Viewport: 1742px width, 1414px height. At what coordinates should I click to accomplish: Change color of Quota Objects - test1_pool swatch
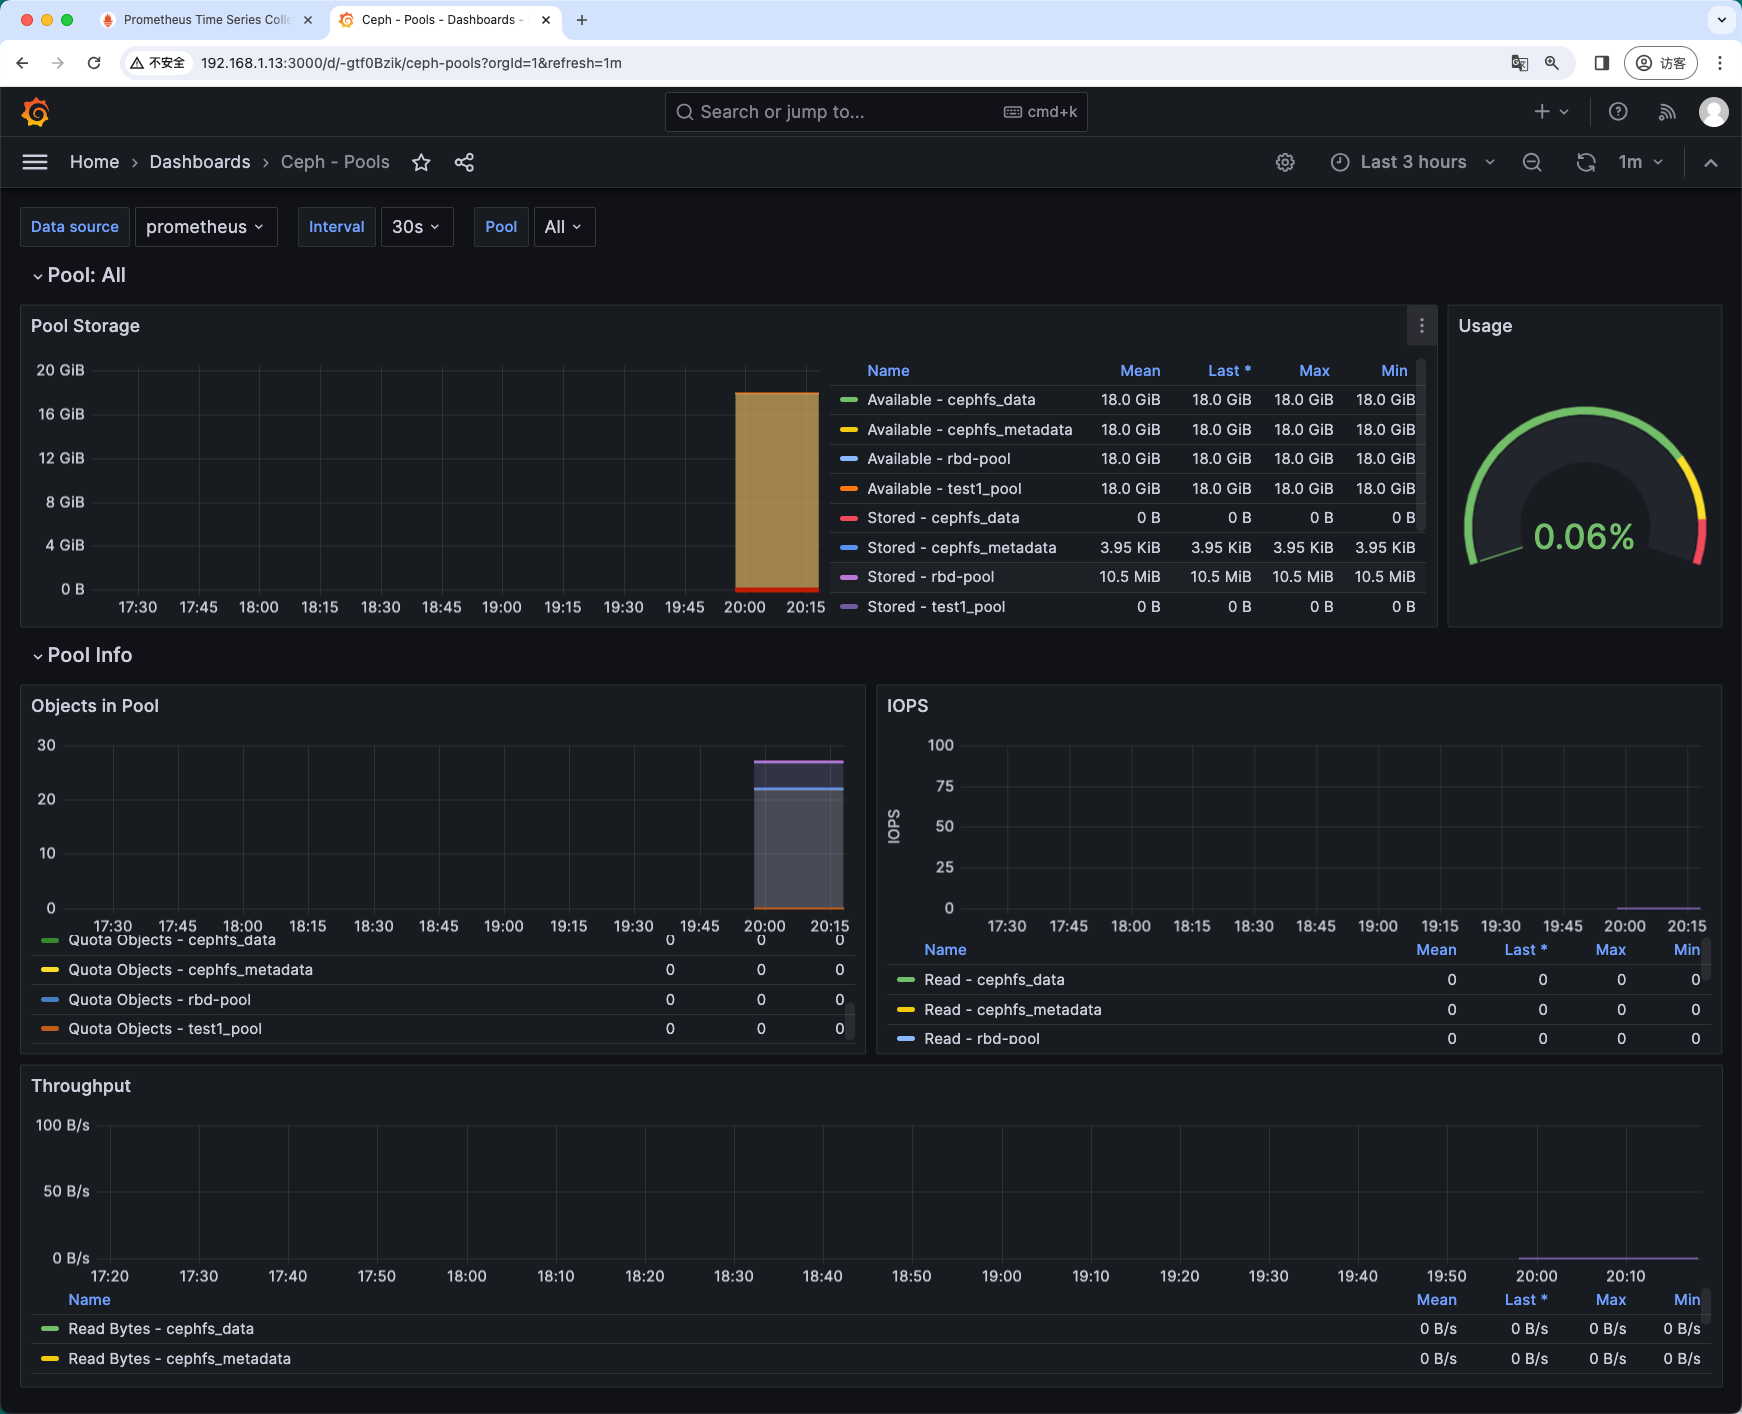(x=50, y=1029)
